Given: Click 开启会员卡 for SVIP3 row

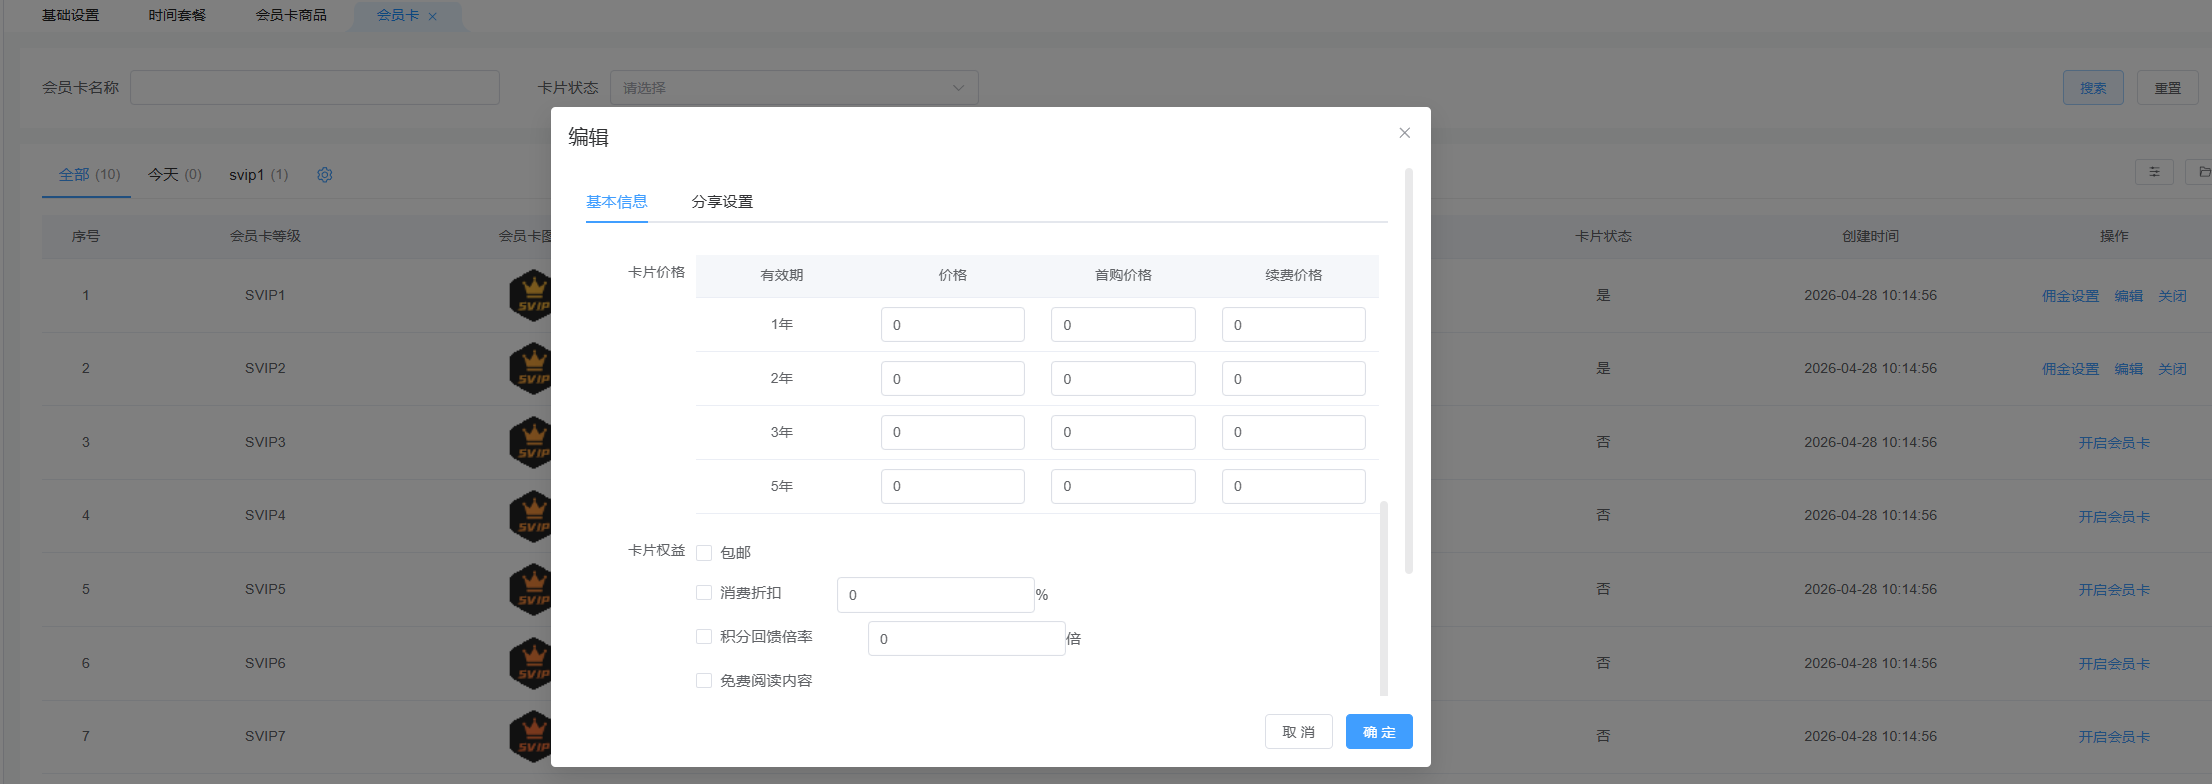Looking at the screenshot, I should [x=2114, y=443].
